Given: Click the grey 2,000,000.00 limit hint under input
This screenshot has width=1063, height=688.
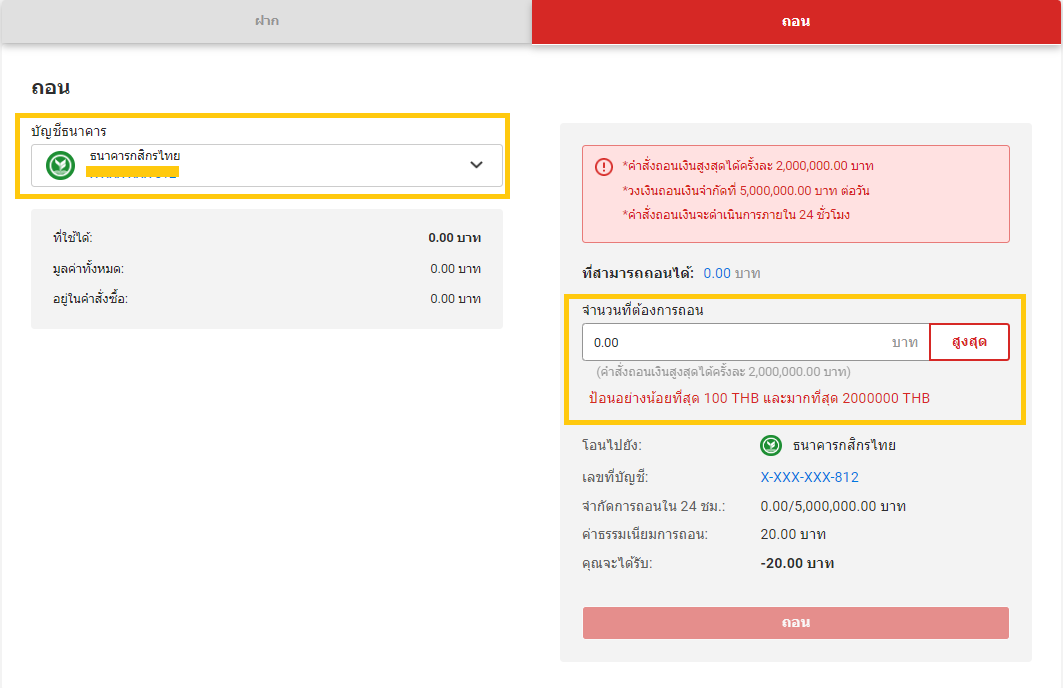Looking at the screenshot, I should click(x=723, y=372).
